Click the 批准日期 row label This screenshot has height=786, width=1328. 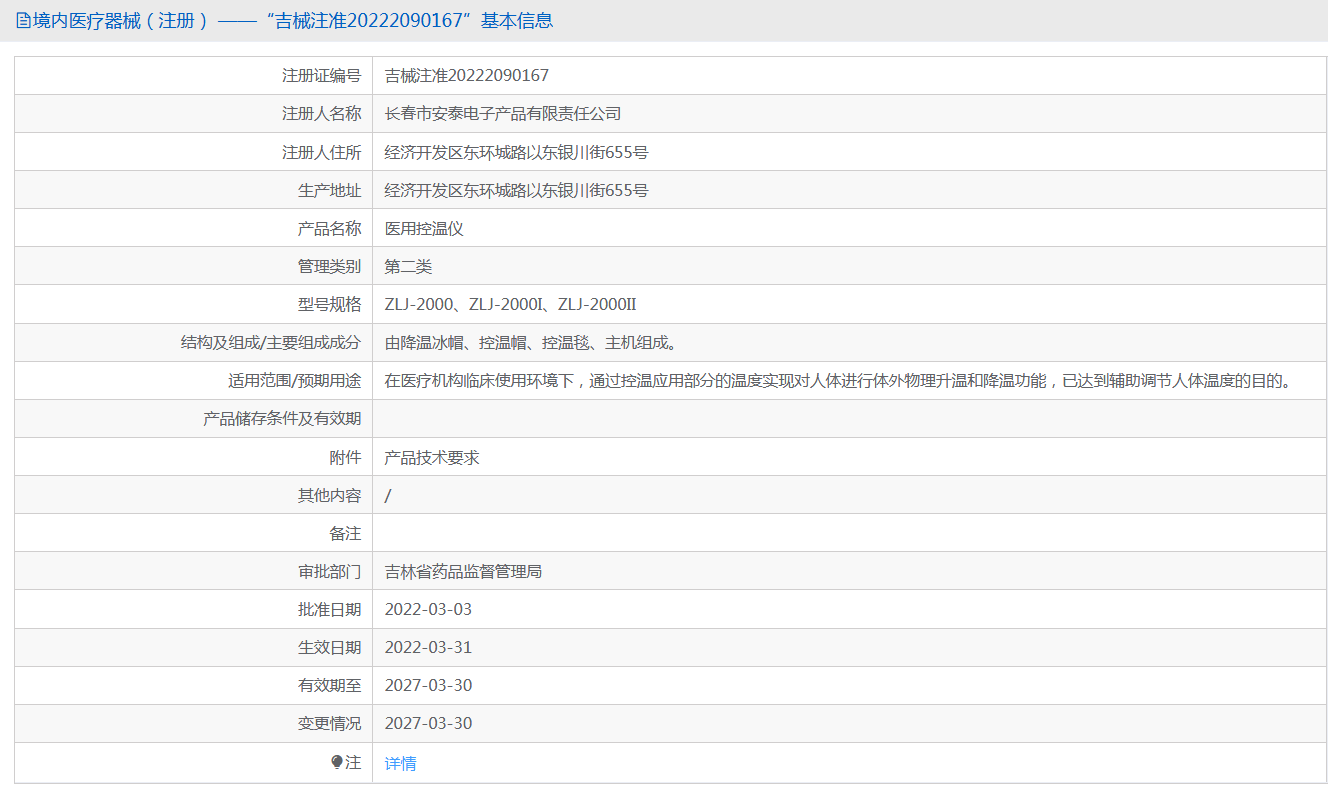(329, 609)
